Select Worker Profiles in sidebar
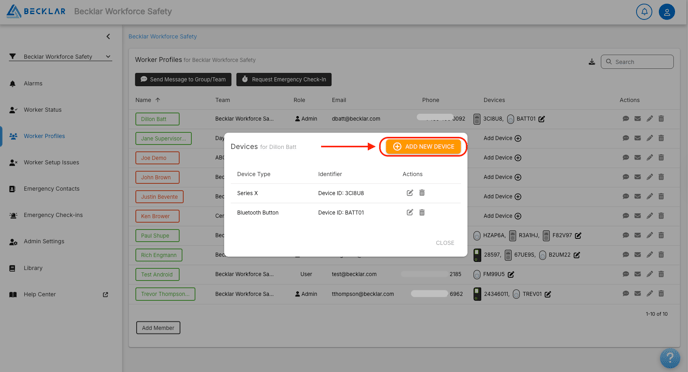The height and width of the screenshot is (372, 688). pos(44,136)
